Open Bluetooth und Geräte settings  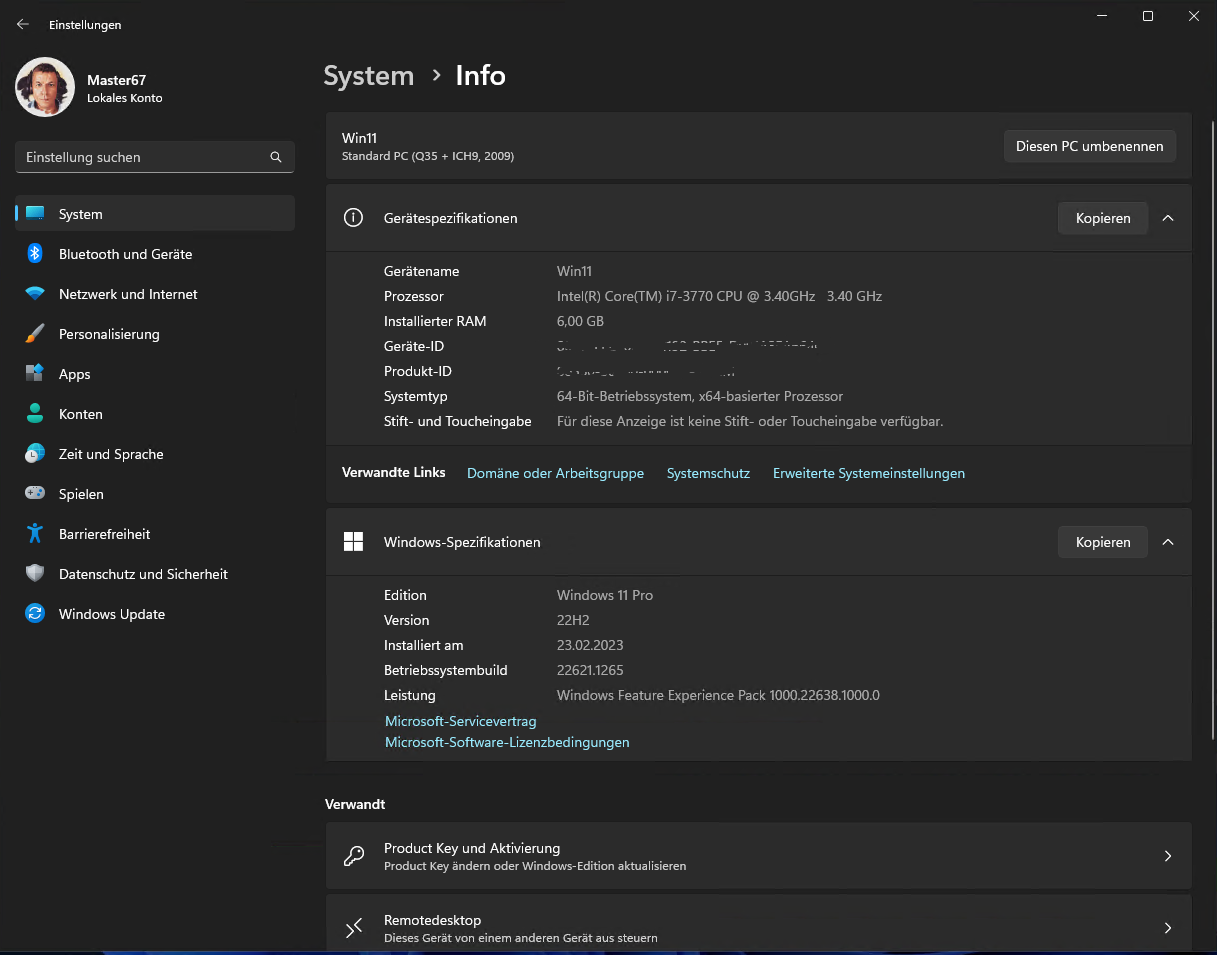(x=155, y=254)
